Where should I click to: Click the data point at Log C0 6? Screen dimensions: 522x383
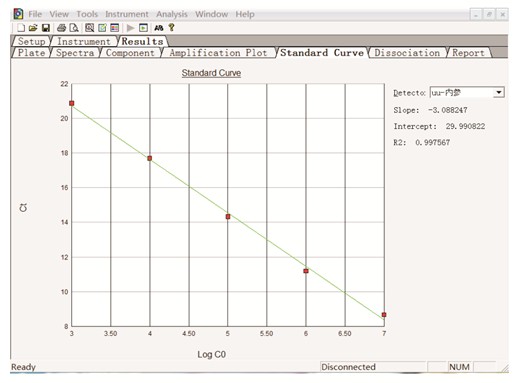(306, 271)
